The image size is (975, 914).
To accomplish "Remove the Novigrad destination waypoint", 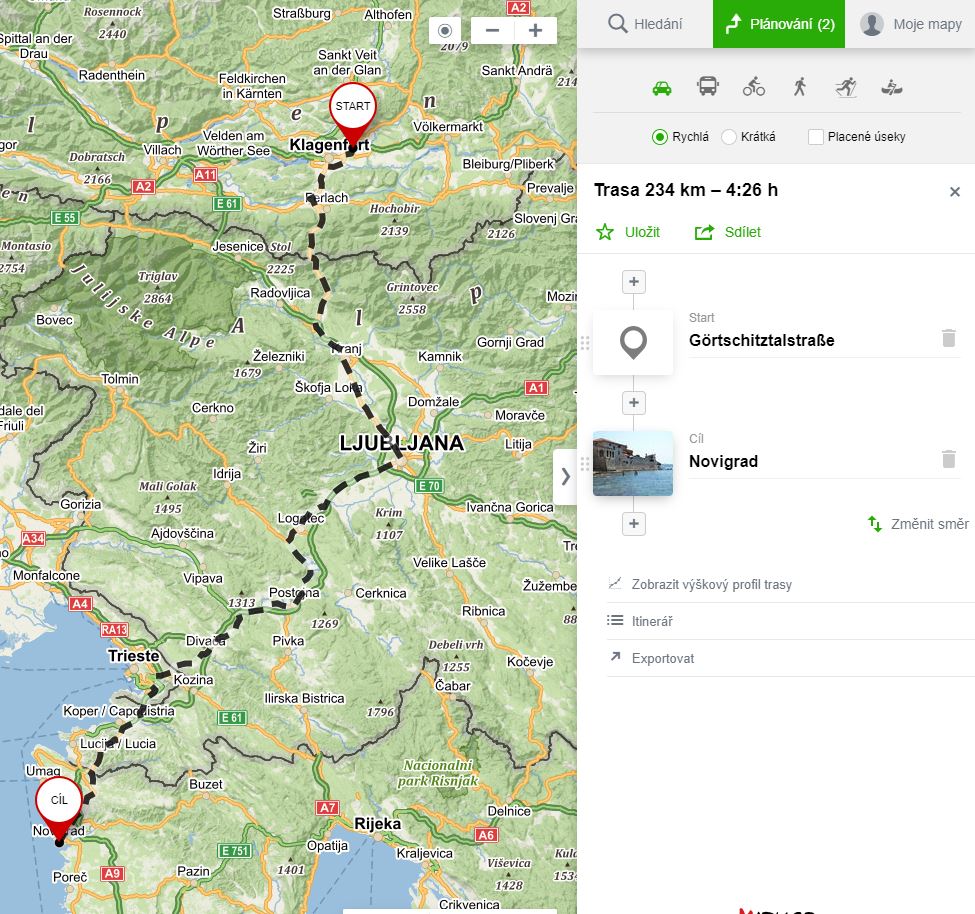I will tap(949, 459).
